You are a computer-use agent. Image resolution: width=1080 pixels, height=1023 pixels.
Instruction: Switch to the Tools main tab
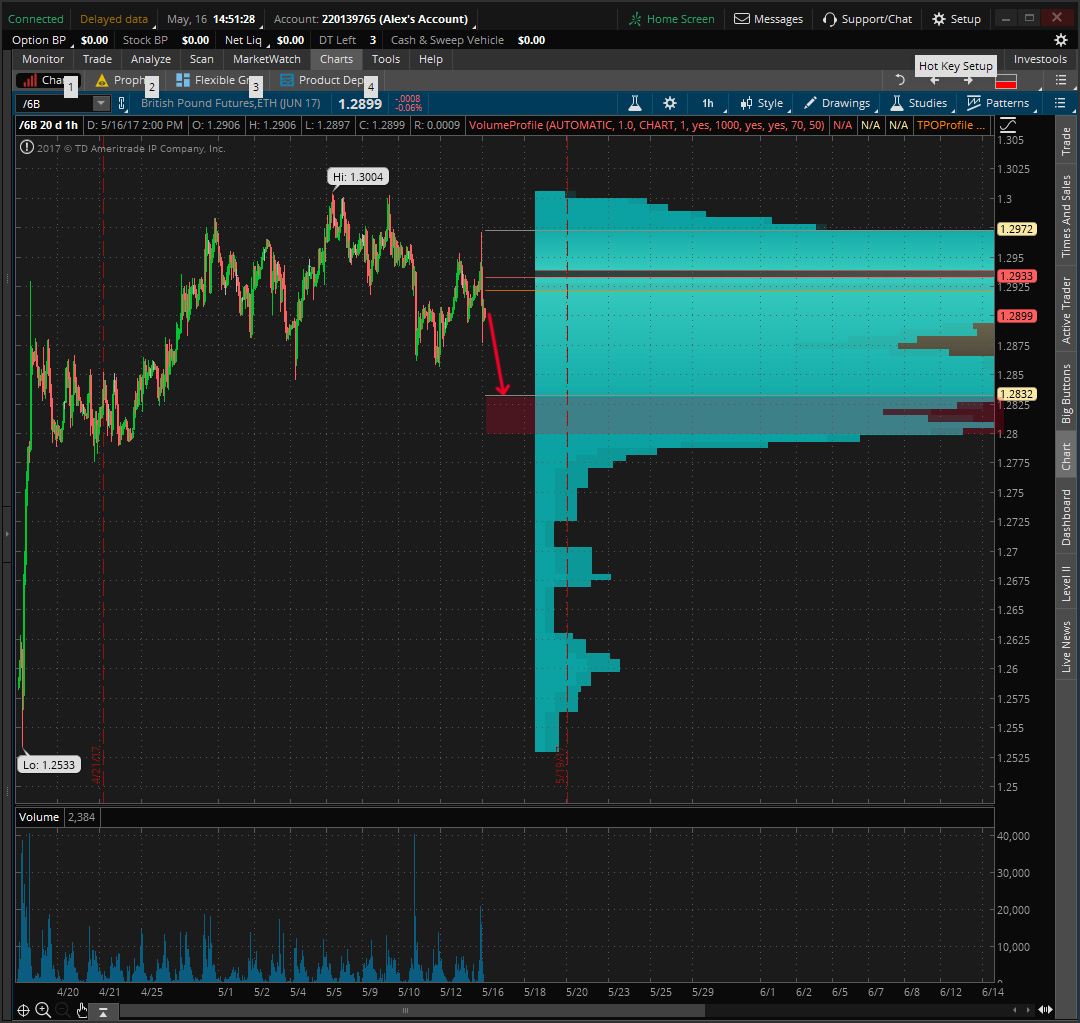[x=386, y=59]
